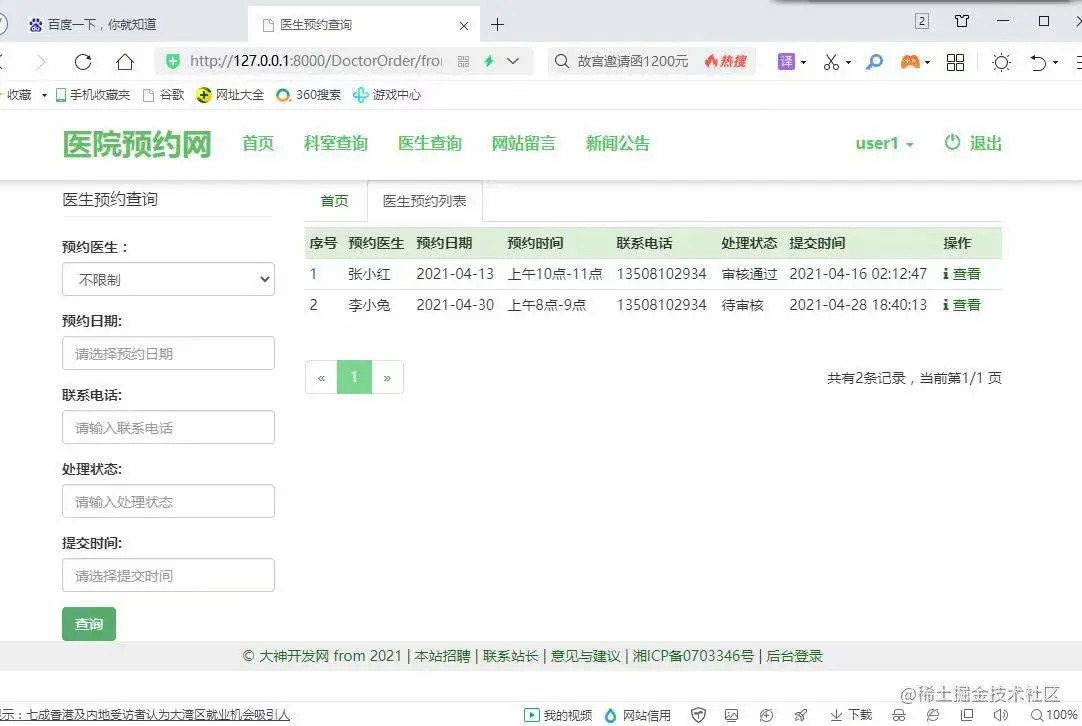Open the shirt skin icon in title bar
The height and width of the screenshot is (726, 1082).
[962, 21]
